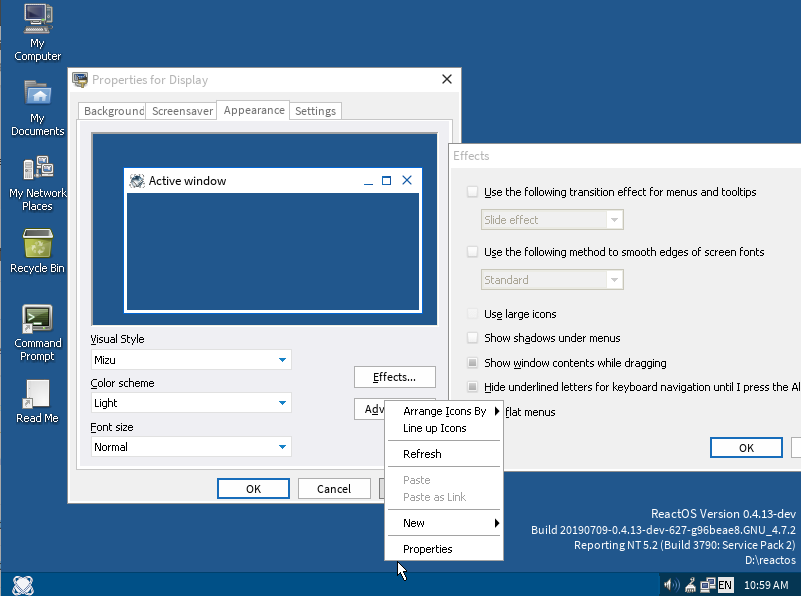This screenshot has width=801, height=596.
Task: Click the Properties for Display title bar icon
Action: [80, 80]
